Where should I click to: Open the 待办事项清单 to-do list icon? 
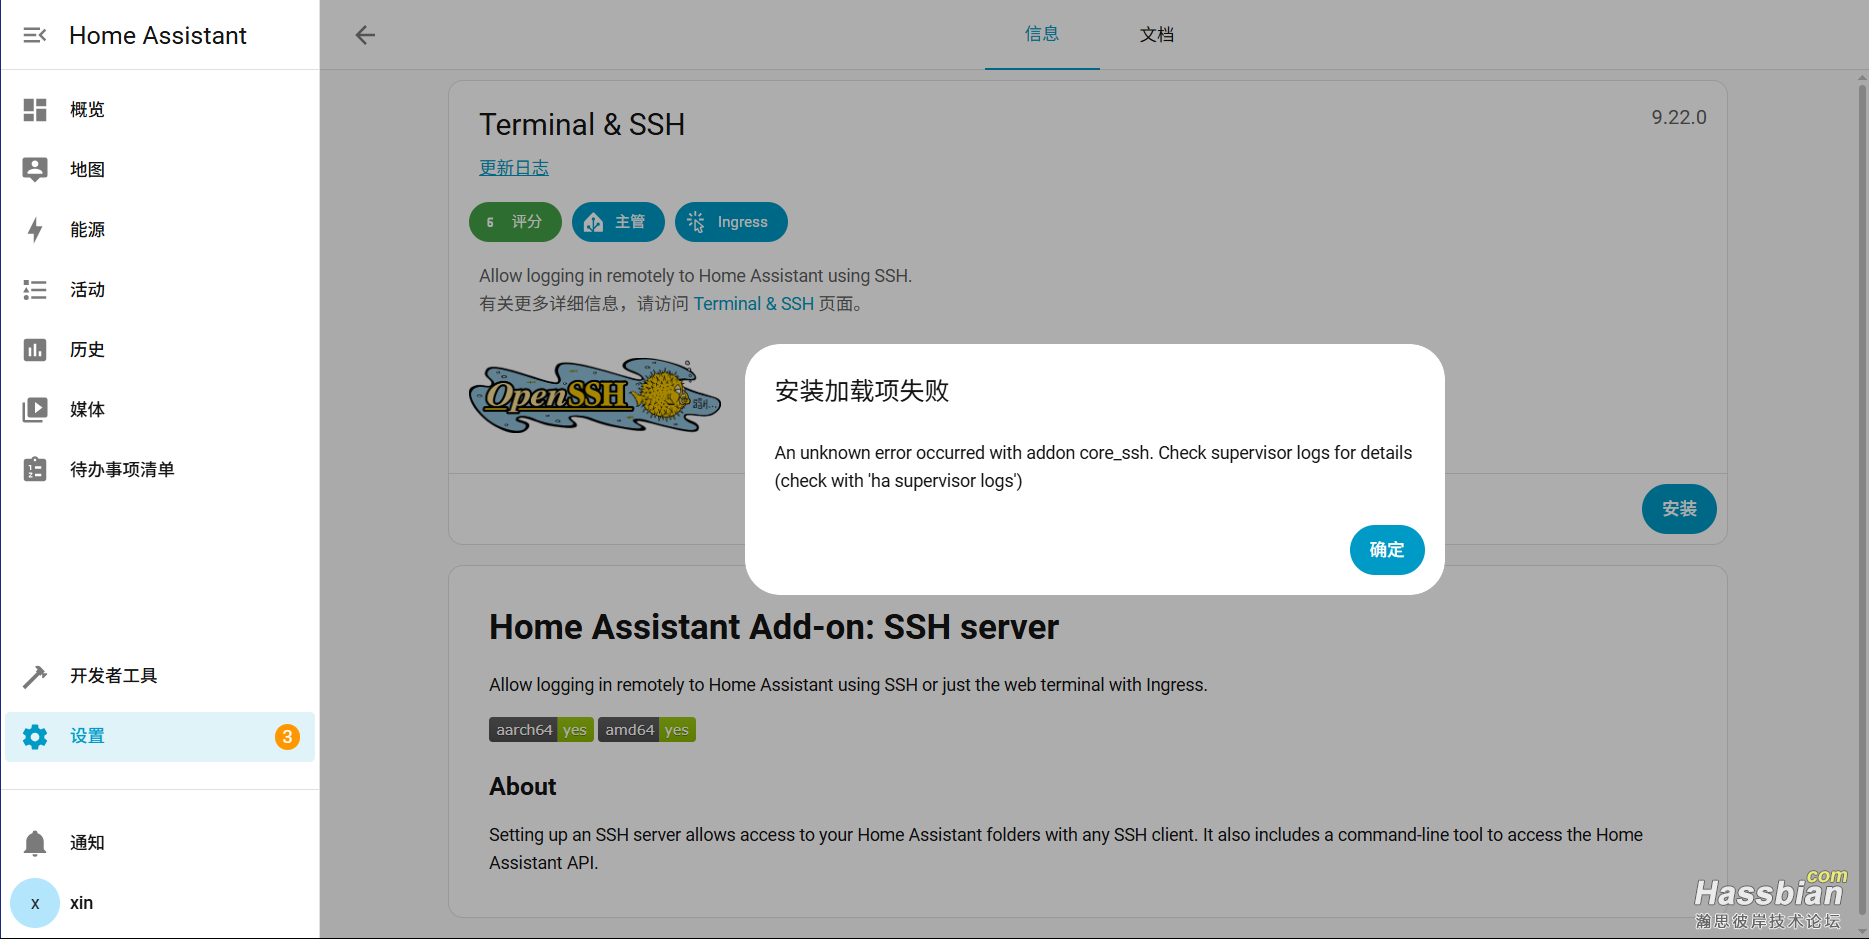tap(35, 470)
